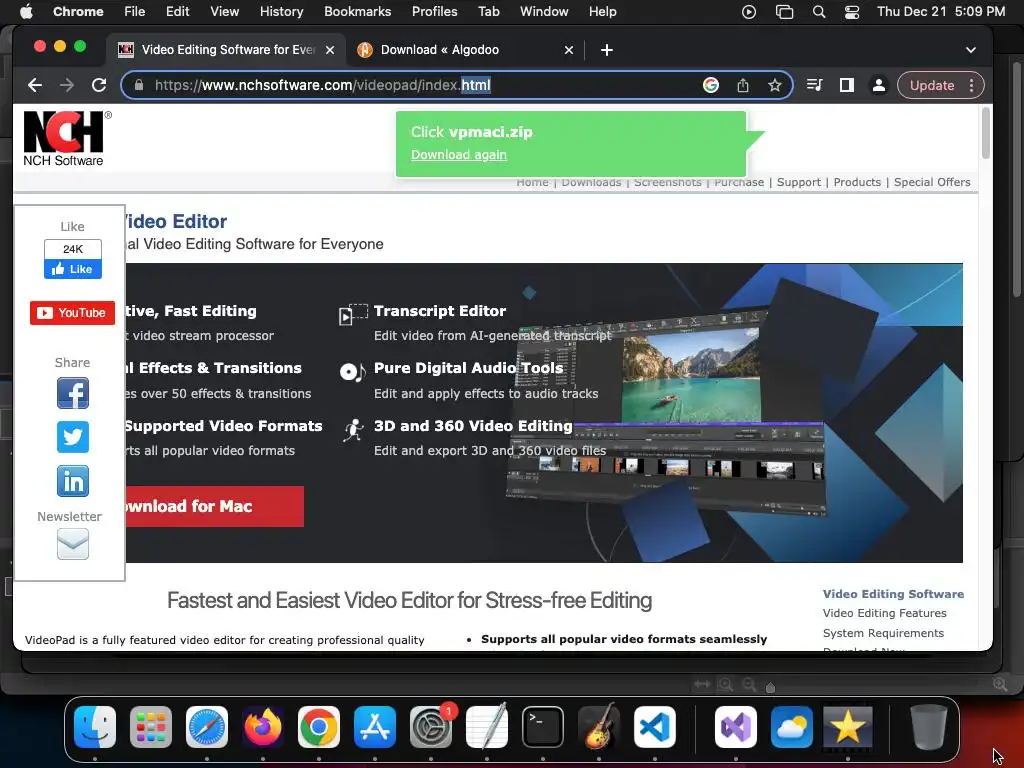Expand the tab search chevron
The height and width of the screenshot is (768, 1024).
pyautogui.click(x=970, y=50)
